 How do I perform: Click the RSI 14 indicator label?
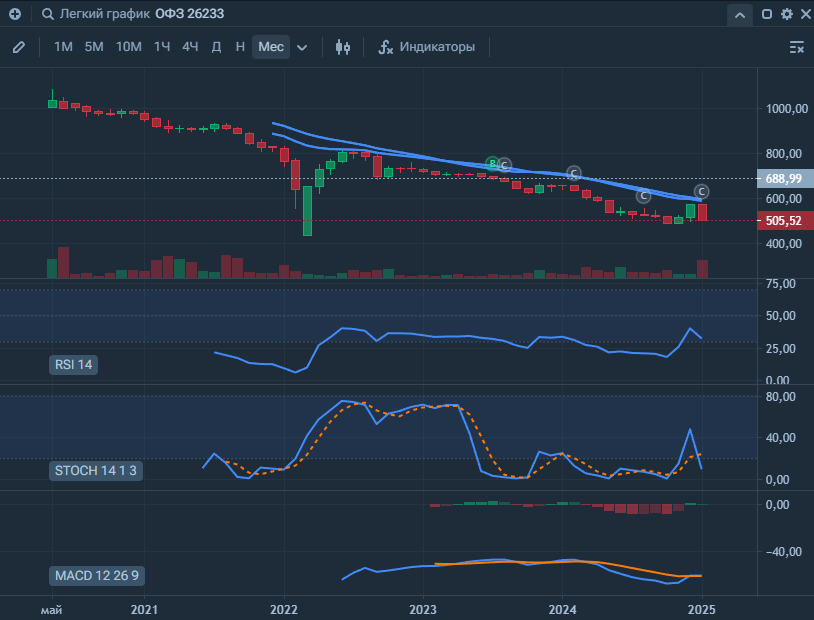pos(73,365)
